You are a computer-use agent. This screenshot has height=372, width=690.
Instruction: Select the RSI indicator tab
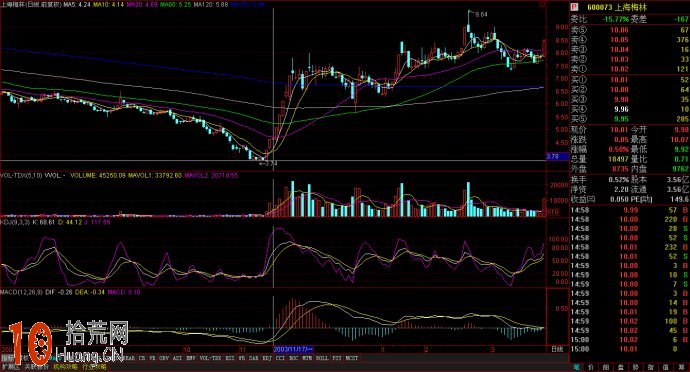[229, 358]
